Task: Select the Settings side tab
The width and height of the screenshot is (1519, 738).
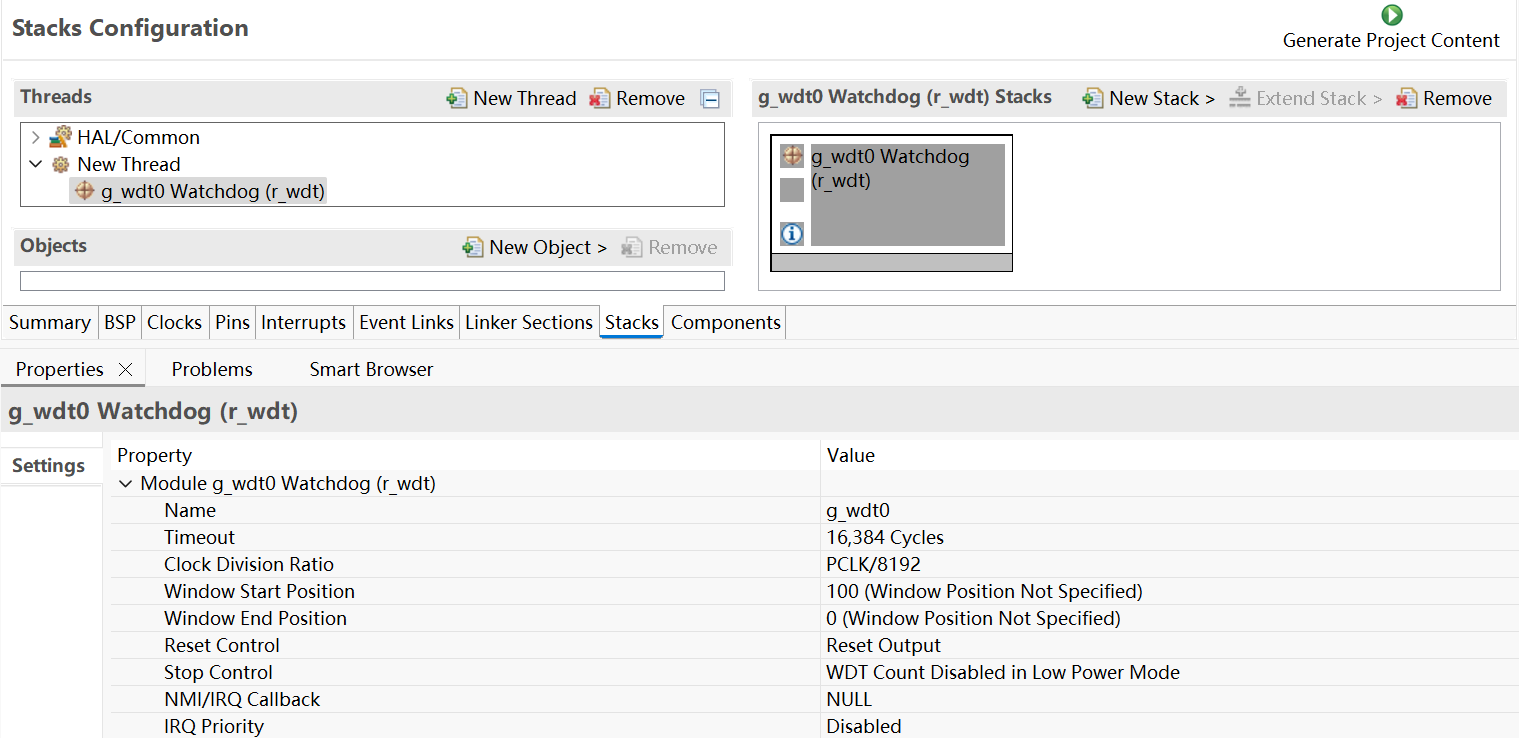Action: 49,466
